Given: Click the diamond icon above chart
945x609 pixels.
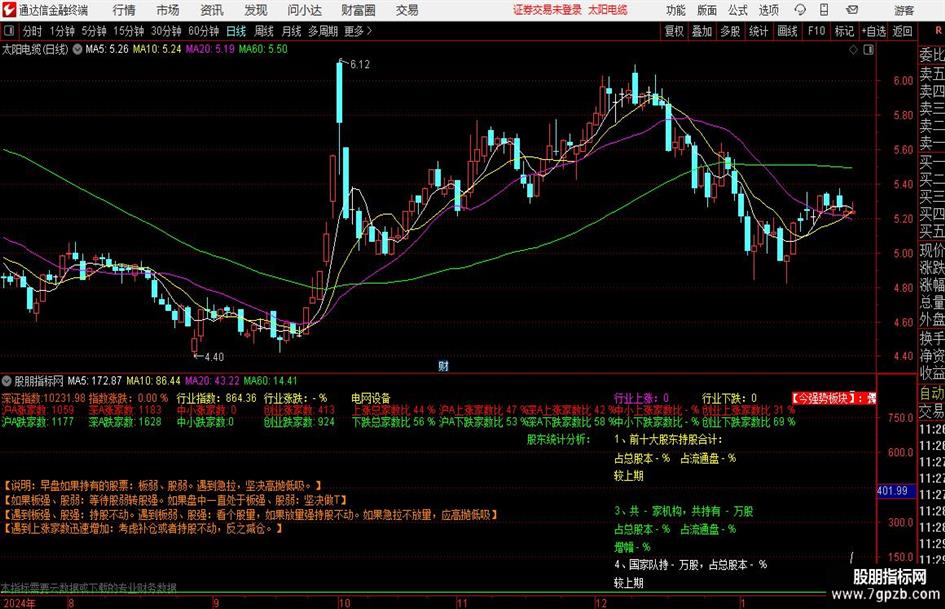Looking at the screenshot, I should pos(853,49).
